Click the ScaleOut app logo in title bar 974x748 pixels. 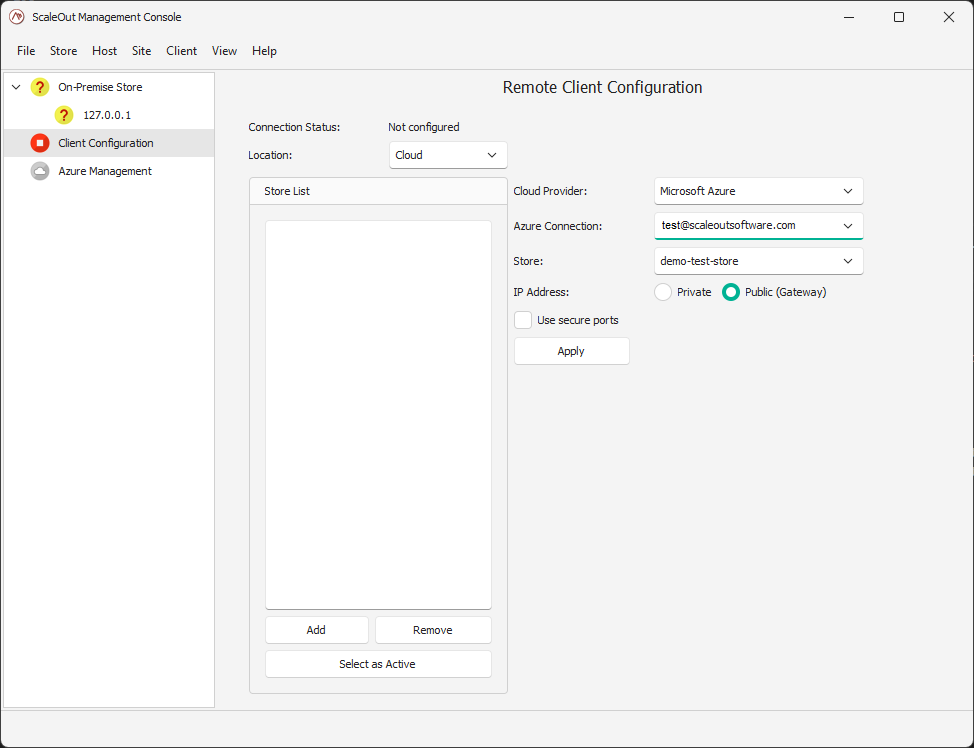coord(17,17)
